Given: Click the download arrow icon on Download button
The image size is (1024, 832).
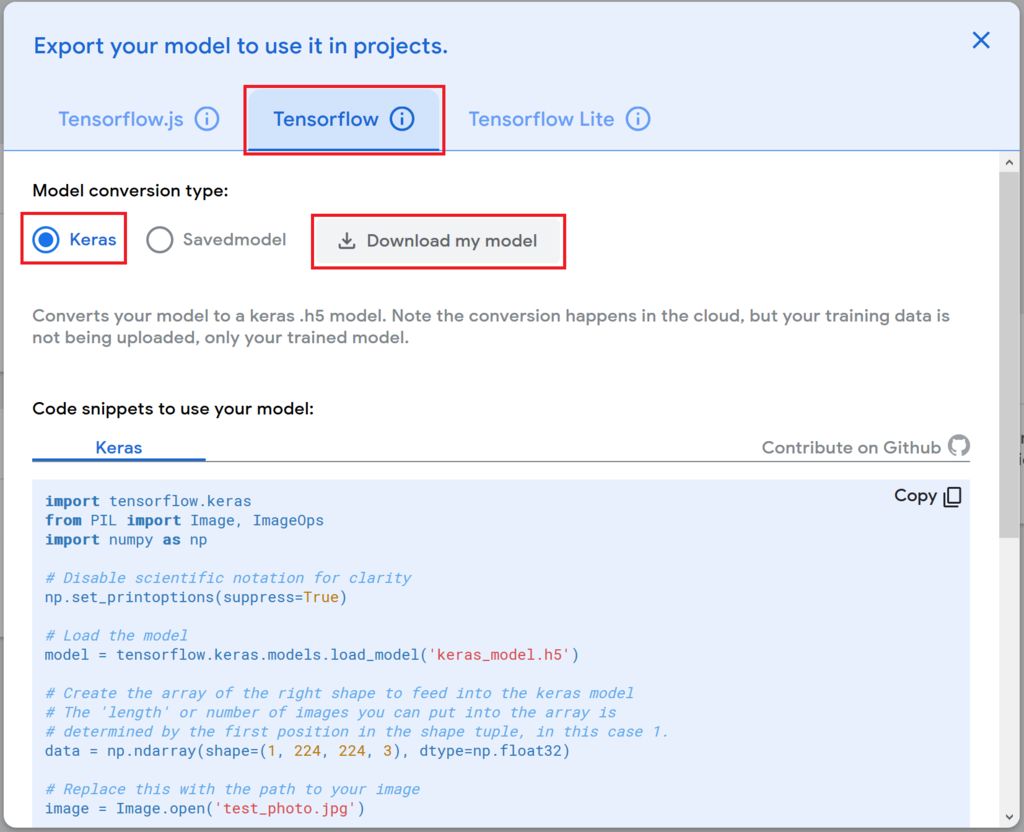Looking at the screenshot, I should click(347, 241).
